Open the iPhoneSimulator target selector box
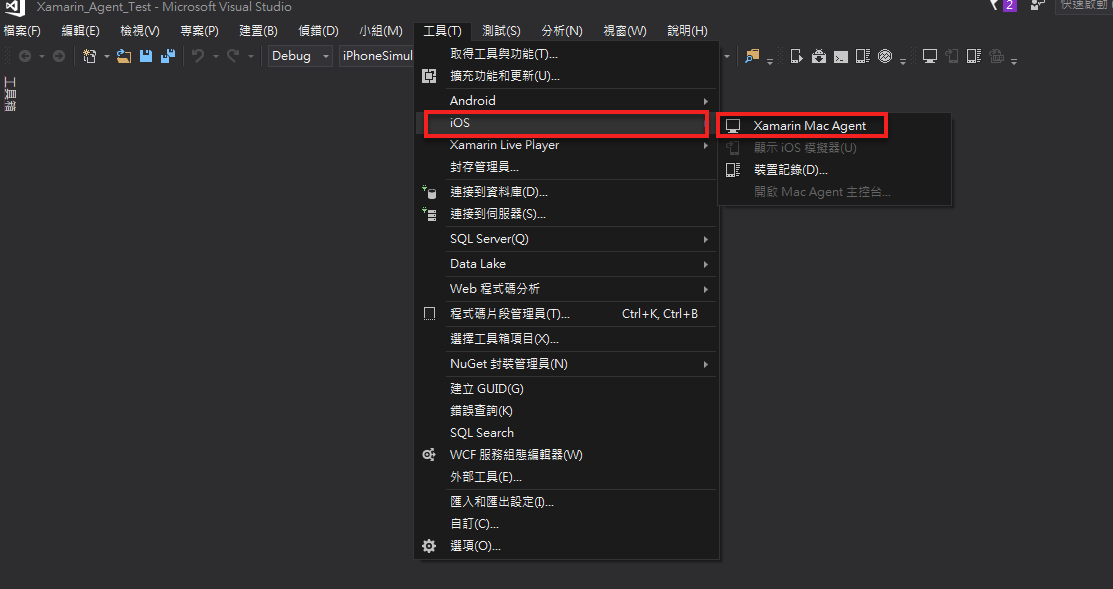1113x589 pixels. click(x=377, y=56)
